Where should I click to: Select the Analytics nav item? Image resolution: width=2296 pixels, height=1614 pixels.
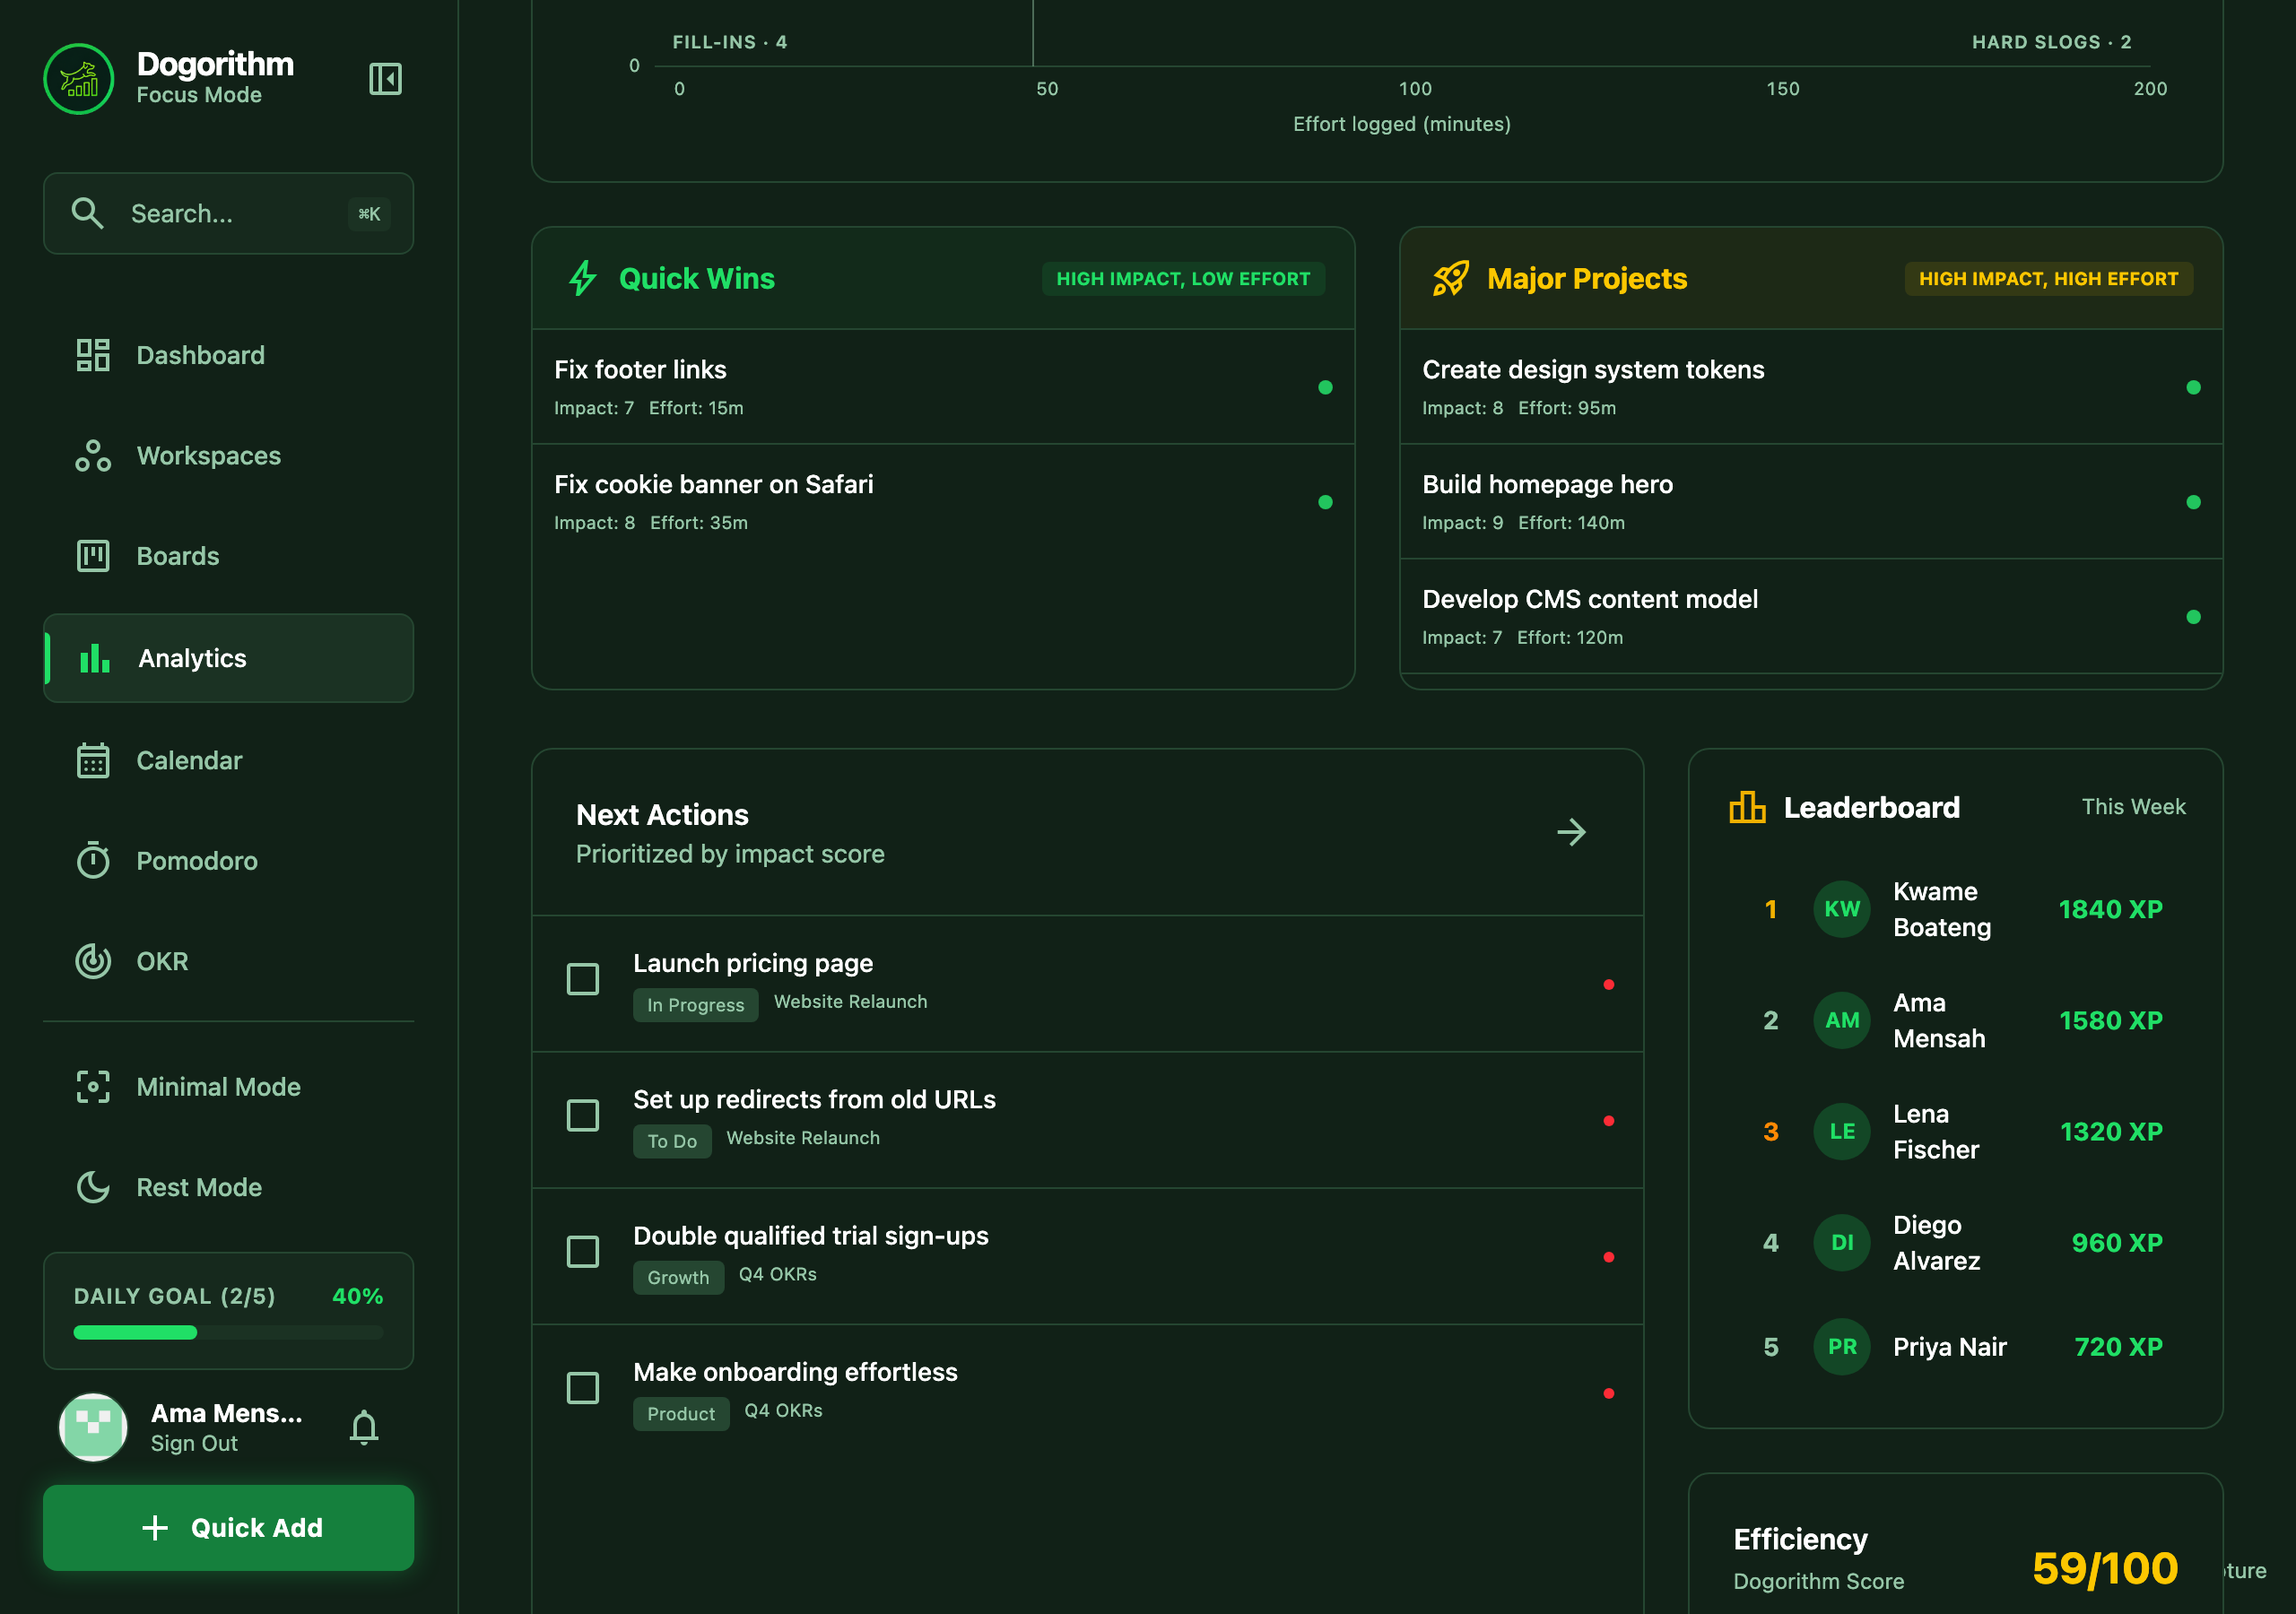click(x=228, y=658)
